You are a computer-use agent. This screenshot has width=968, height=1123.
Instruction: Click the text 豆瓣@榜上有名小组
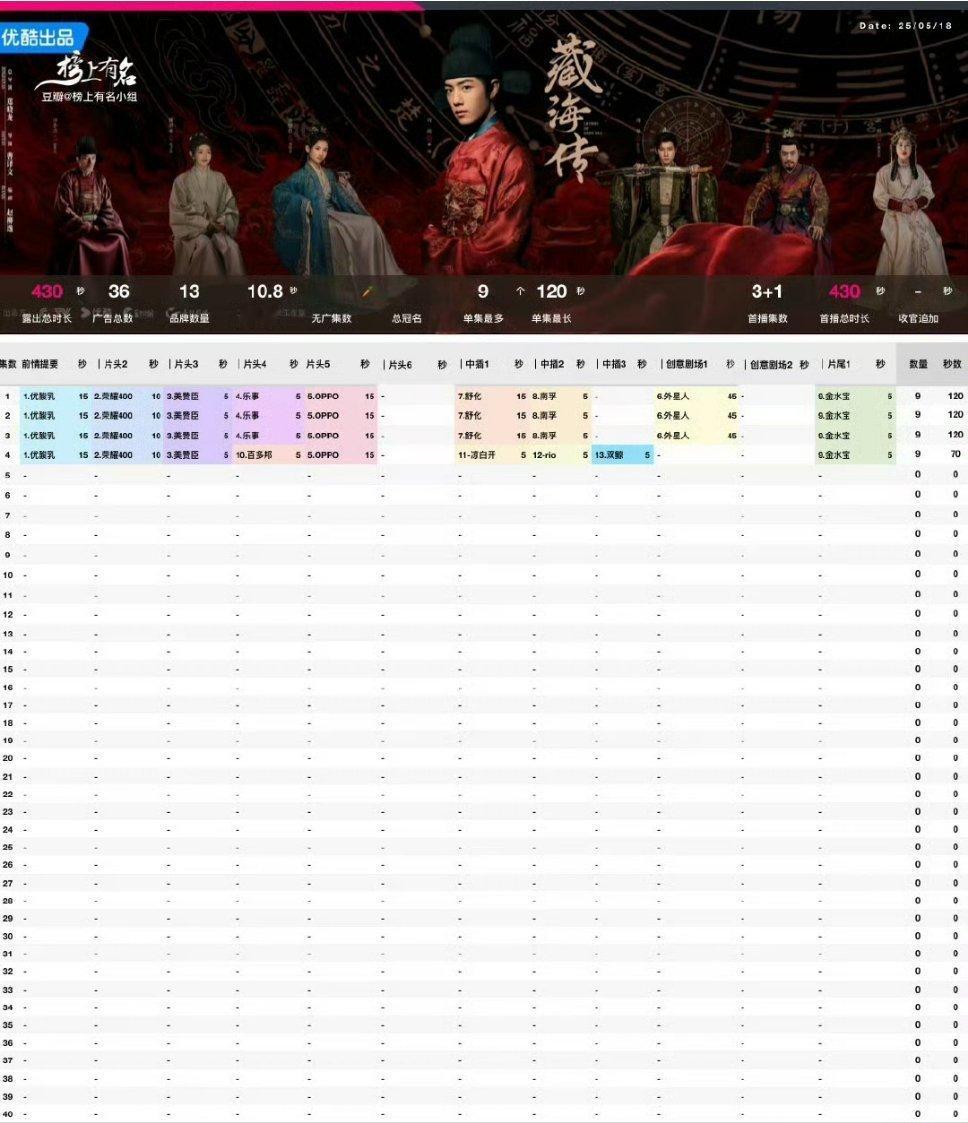point(89,97)
